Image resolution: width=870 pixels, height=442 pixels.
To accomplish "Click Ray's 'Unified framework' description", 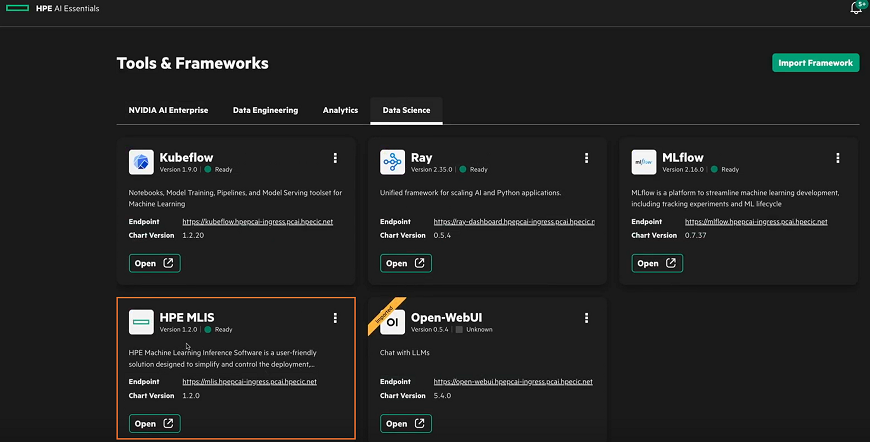I will click(471, 193).
